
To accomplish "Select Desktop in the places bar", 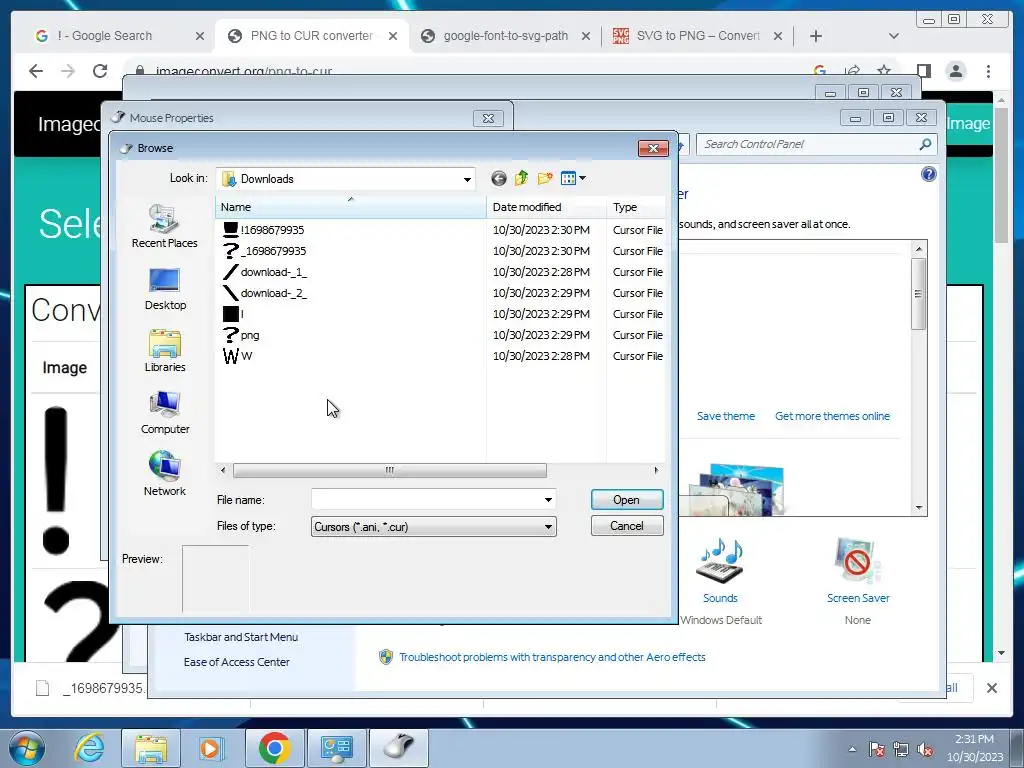I will coord(165,289).
